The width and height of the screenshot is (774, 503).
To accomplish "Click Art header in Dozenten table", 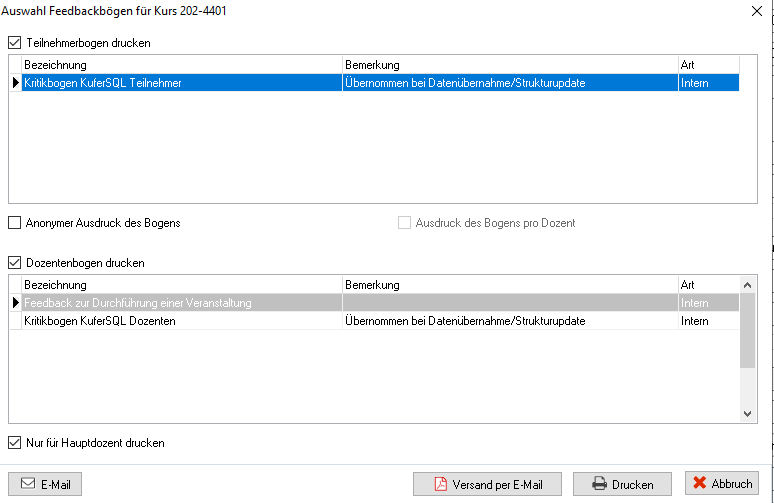I will click(709, 285).
